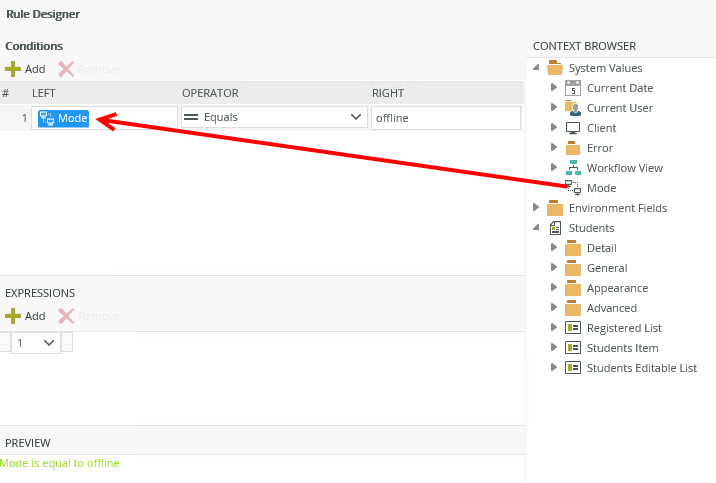Click the Current User label

click(x=620, y=108)
